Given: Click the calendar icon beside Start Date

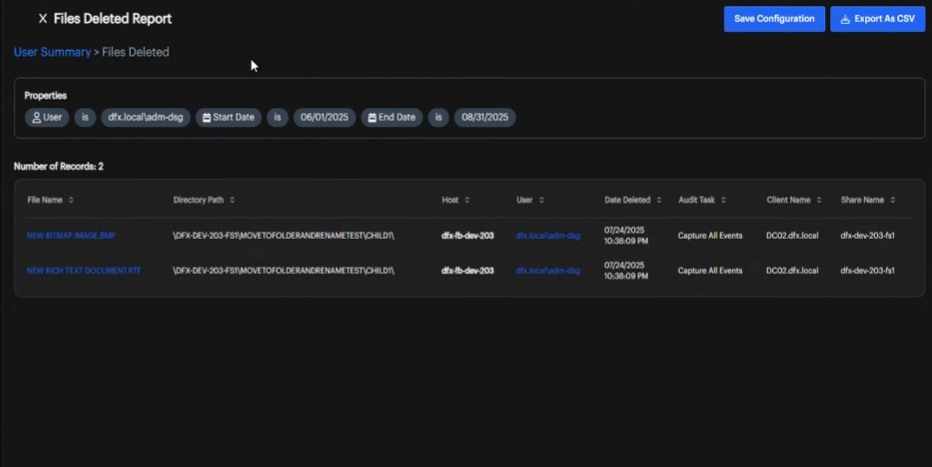Looking at the screenshot, I should coord(206,118).
